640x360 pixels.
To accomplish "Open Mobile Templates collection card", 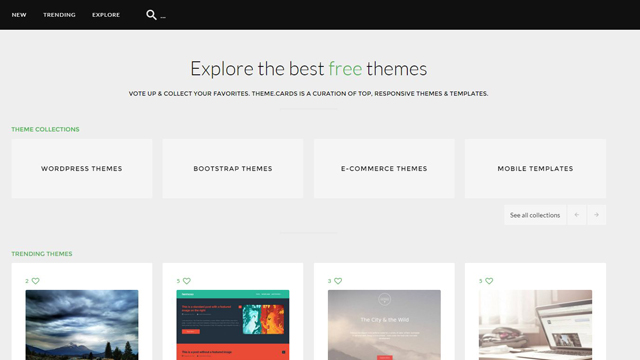I will [535, 169].
